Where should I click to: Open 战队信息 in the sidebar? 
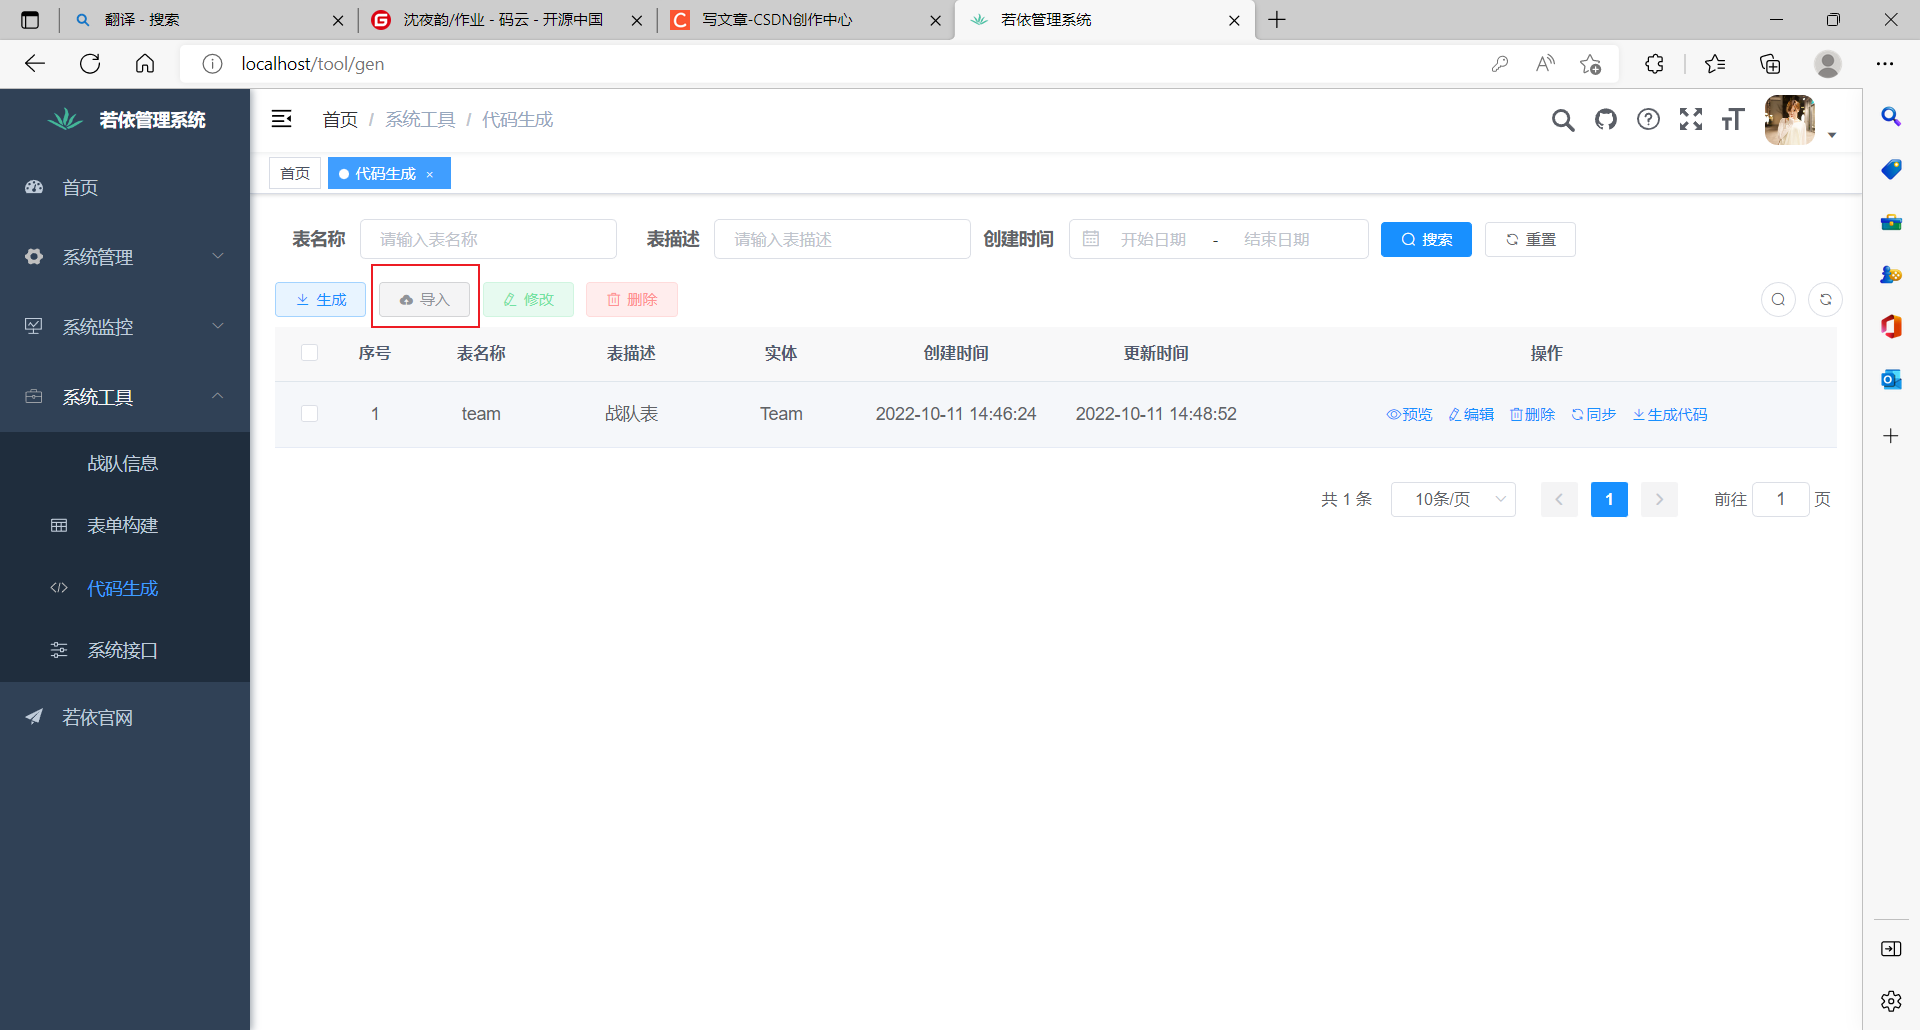125,463
